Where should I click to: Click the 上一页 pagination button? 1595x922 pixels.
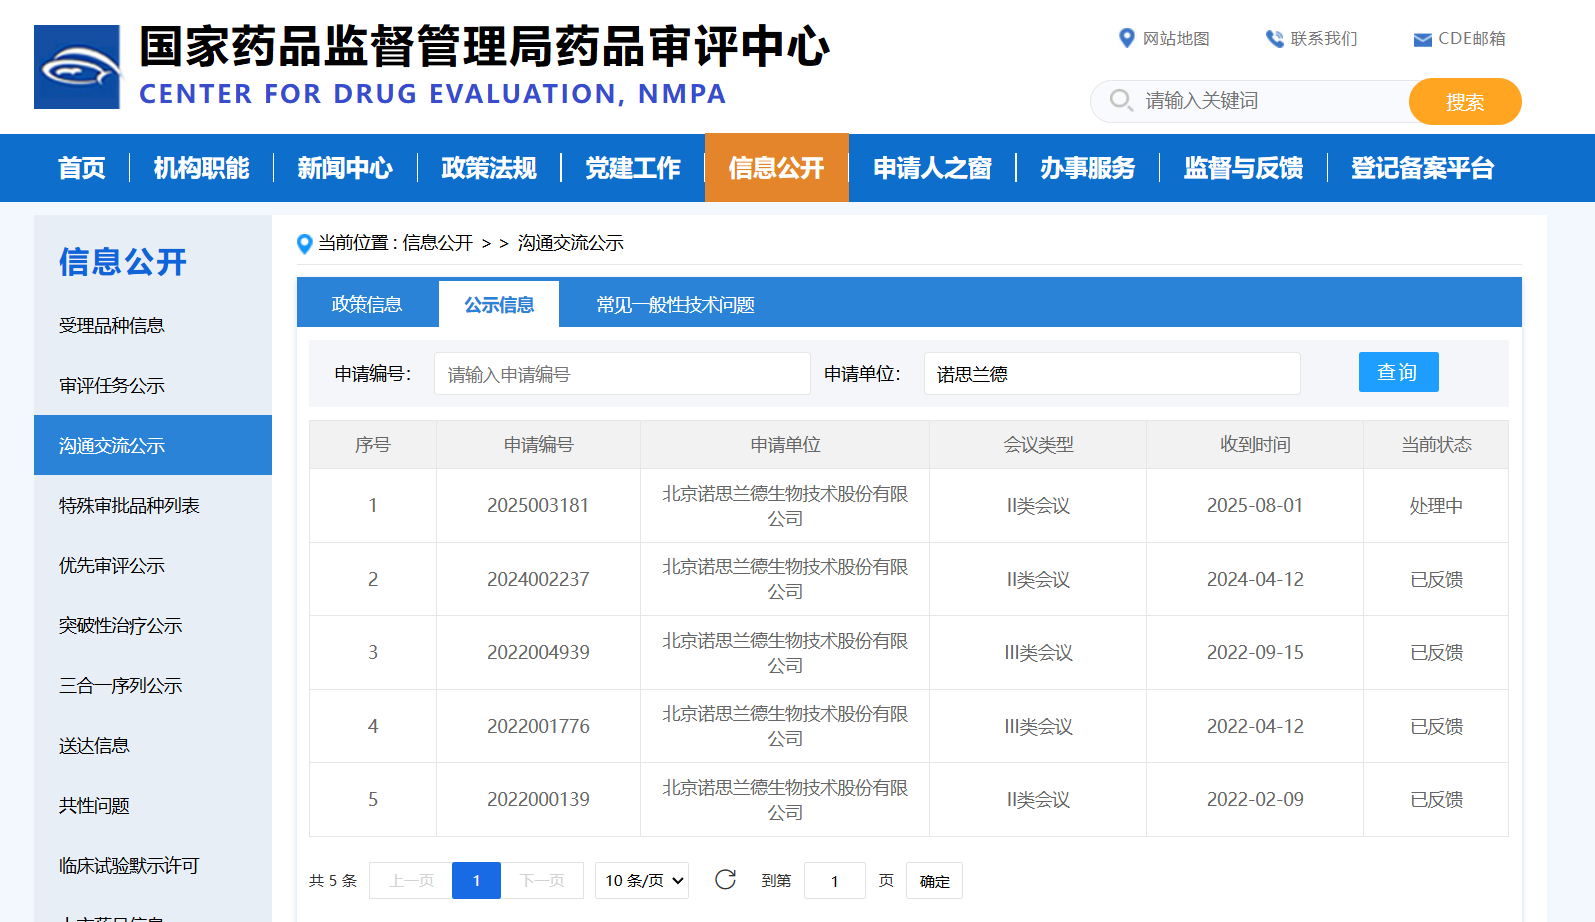[411, 880]
